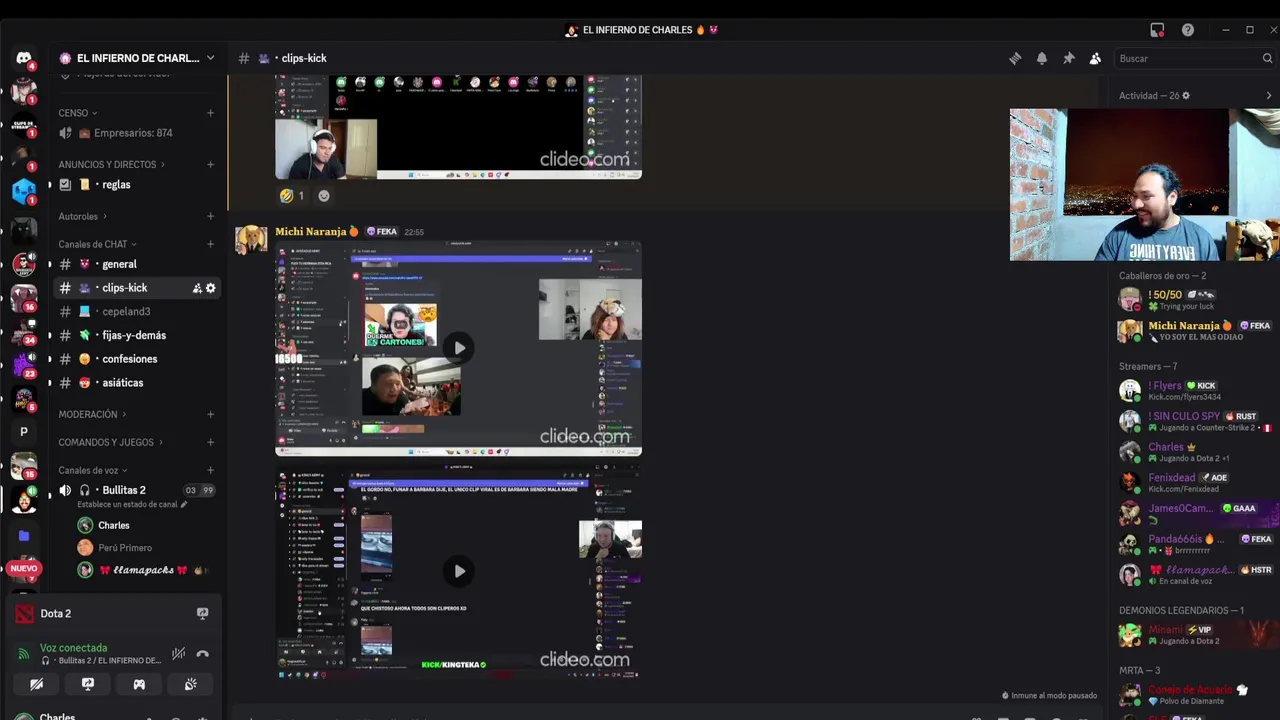The width and height of the screenshot is (1280, 720).
Task: Open the inbox icon in title bar
Action: click(1157, 30)
